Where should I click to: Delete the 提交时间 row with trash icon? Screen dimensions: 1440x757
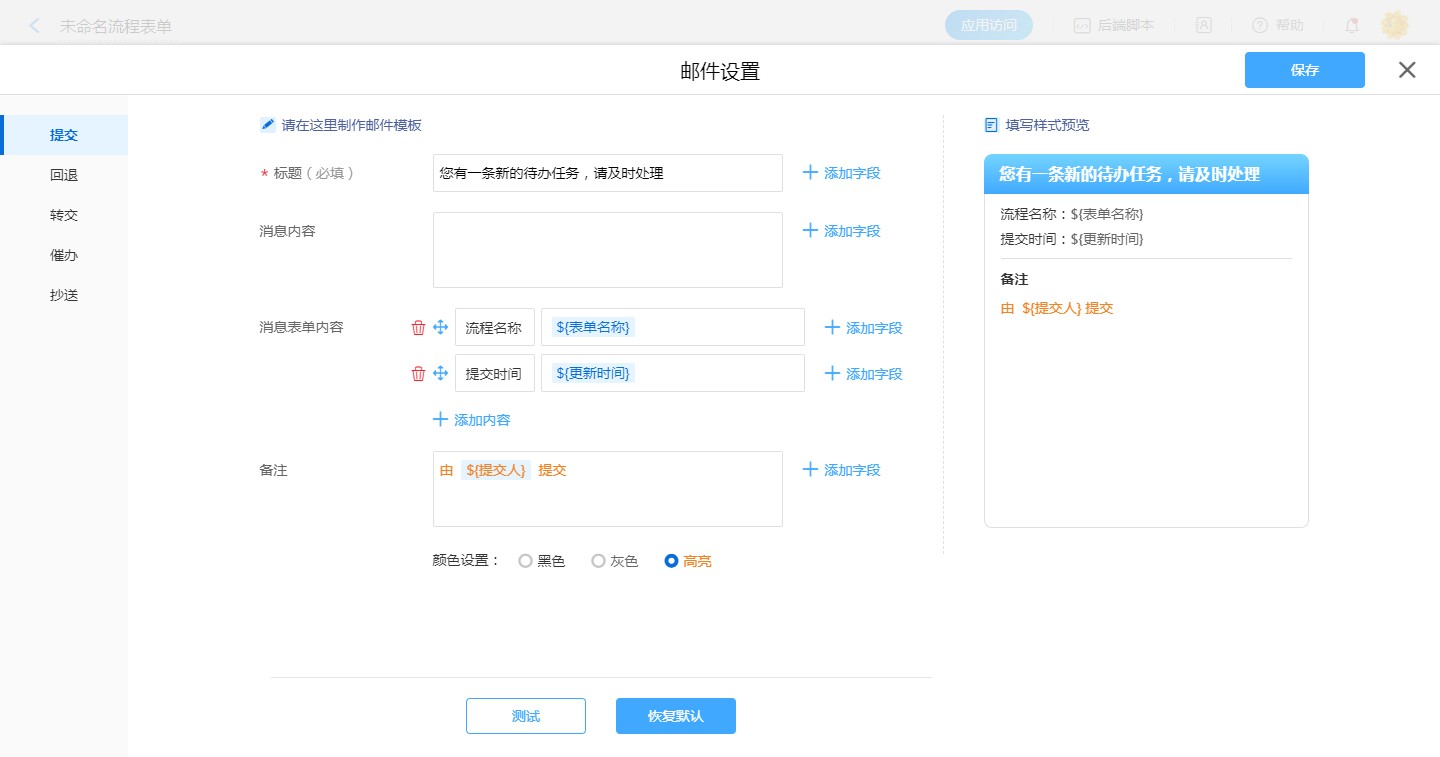click(x=418, y=374)
